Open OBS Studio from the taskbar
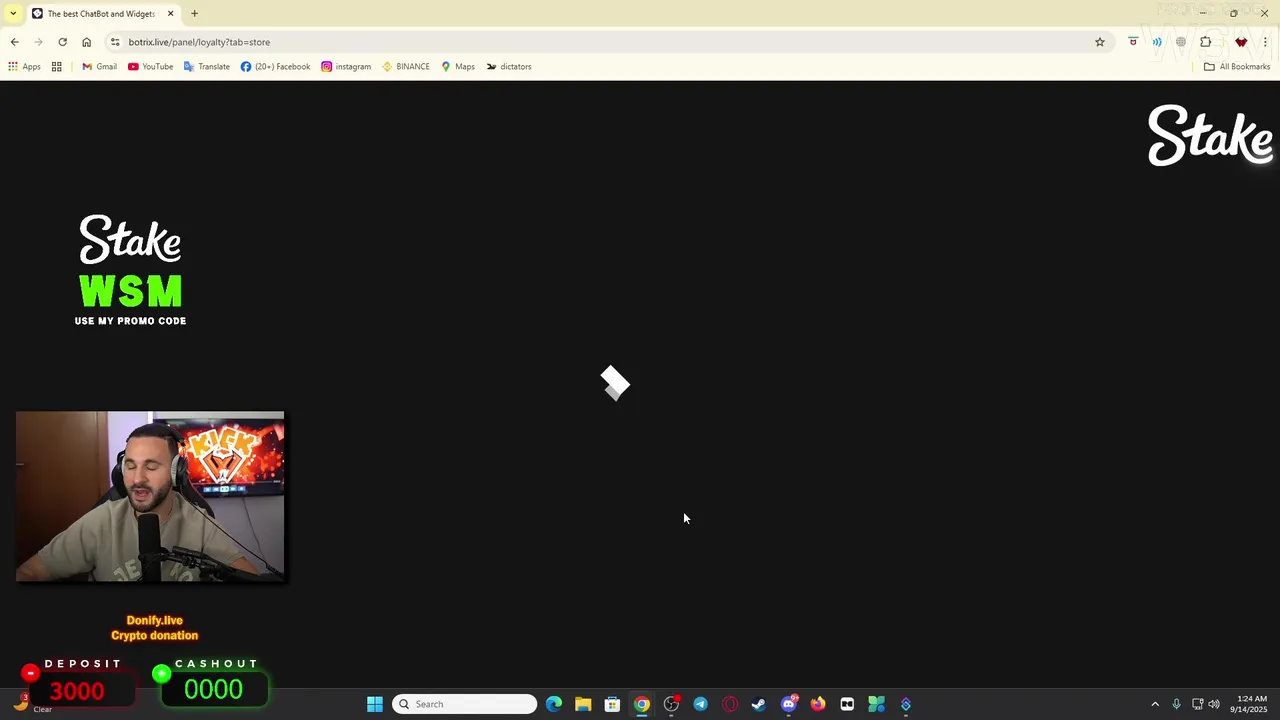Image resolution: width=1280 pixels, height=720 pixels. point(671,704)
